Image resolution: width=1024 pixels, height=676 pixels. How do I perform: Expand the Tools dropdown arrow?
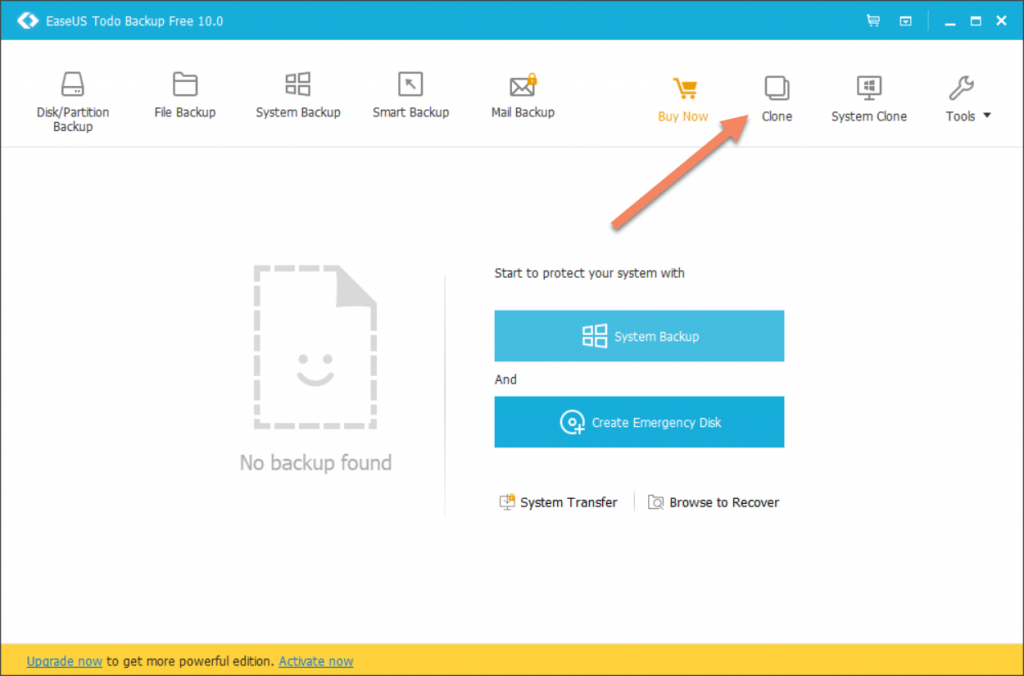[x=987, y=116]
